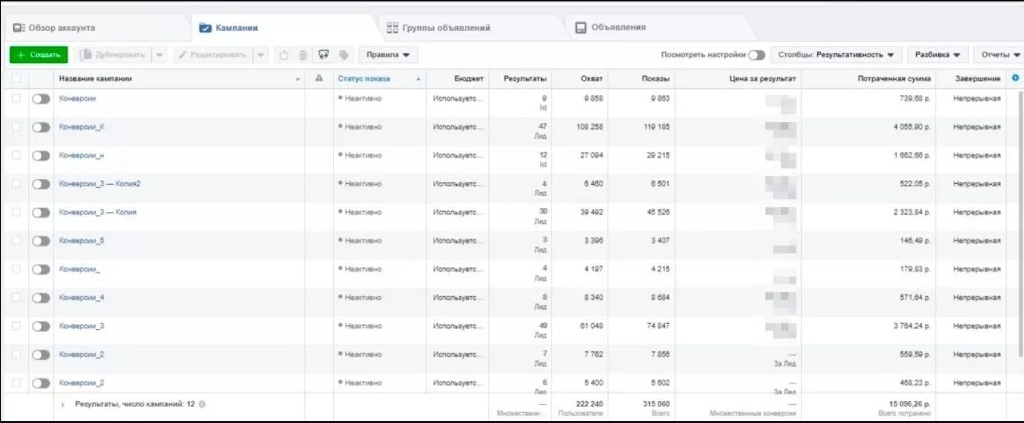The width and height of the screenshot is (1024, 423).
Task: Click the green Создать button
Action: (x=39, y=55)
